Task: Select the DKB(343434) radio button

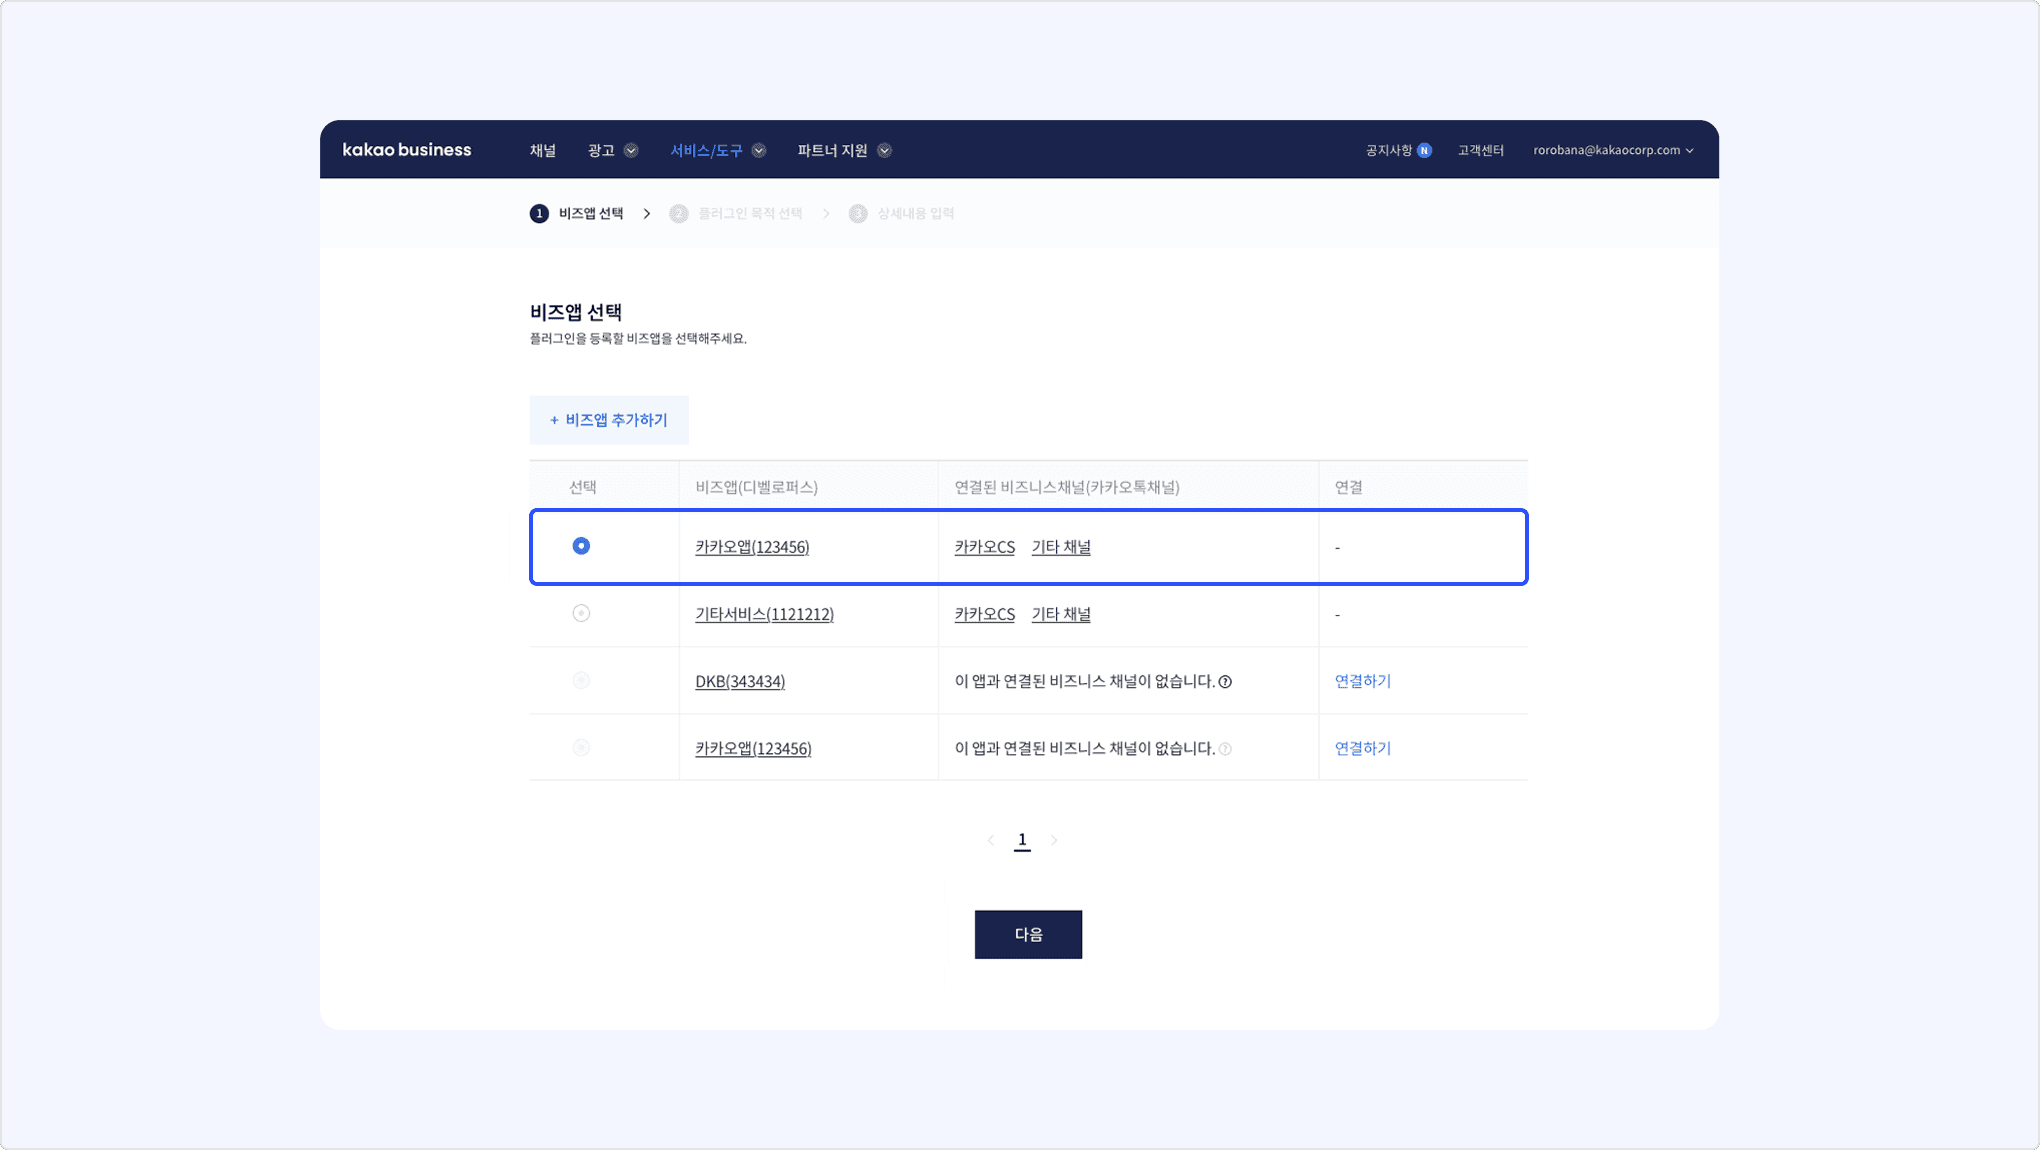Action: click(581, 680)
